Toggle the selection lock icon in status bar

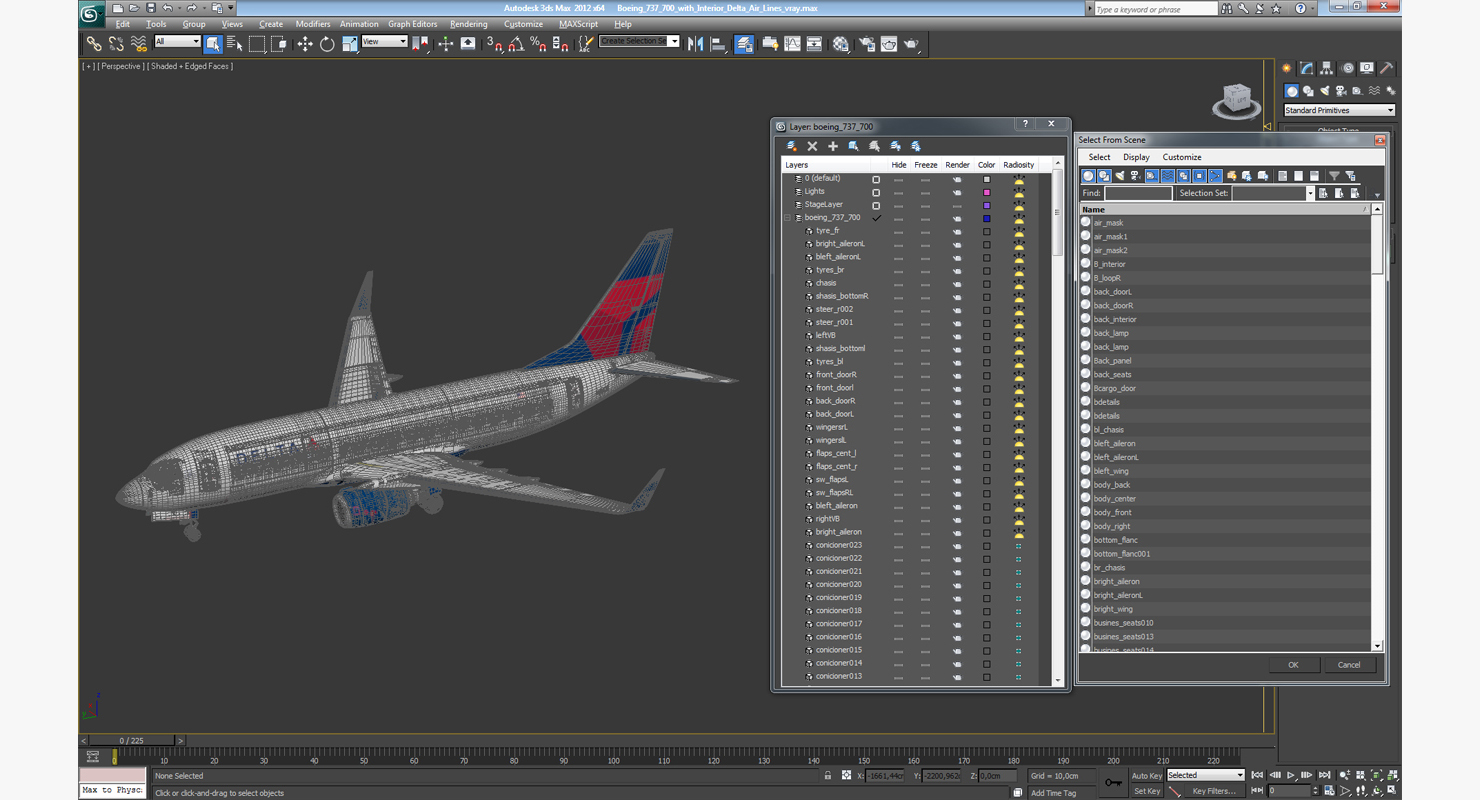coord(827,776)
